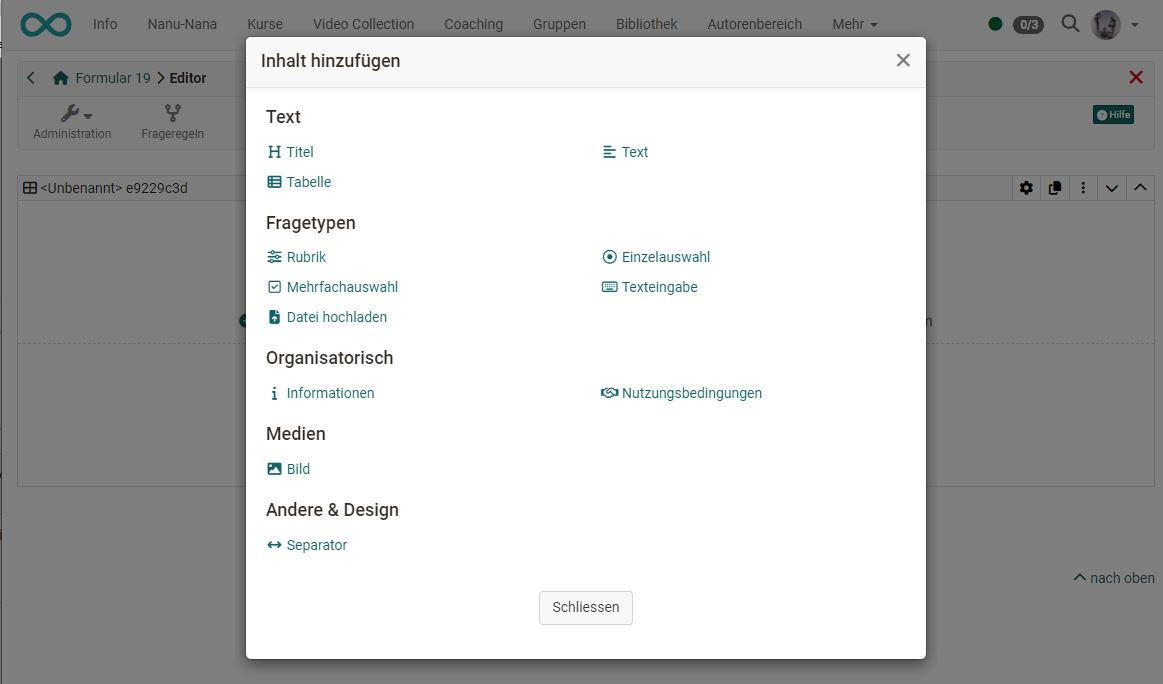Viewport: 1163px width, 684px height.
Task: Open the Mehr navigation dropdown
Action: pyautogui.click(x=854, y=24)
